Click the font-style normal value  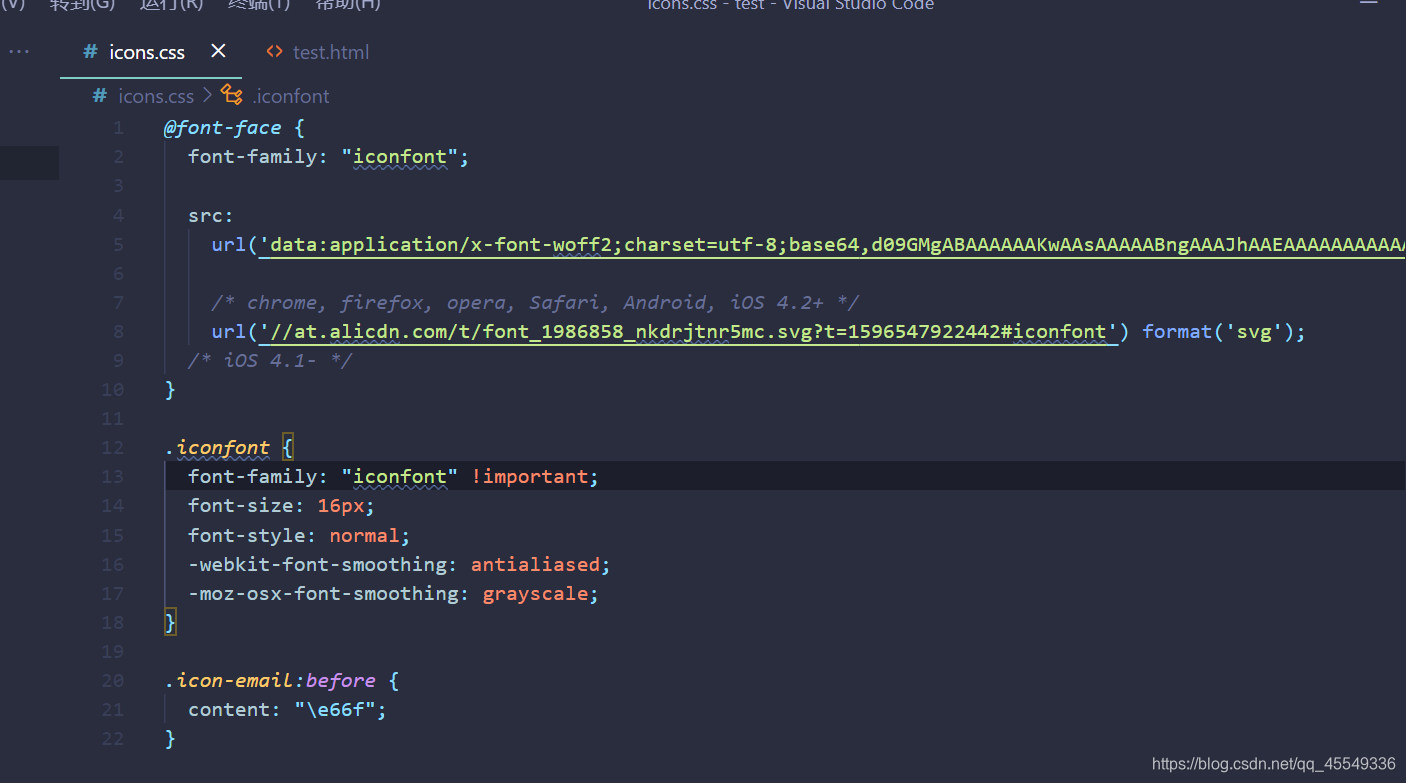tap(364, 535)
